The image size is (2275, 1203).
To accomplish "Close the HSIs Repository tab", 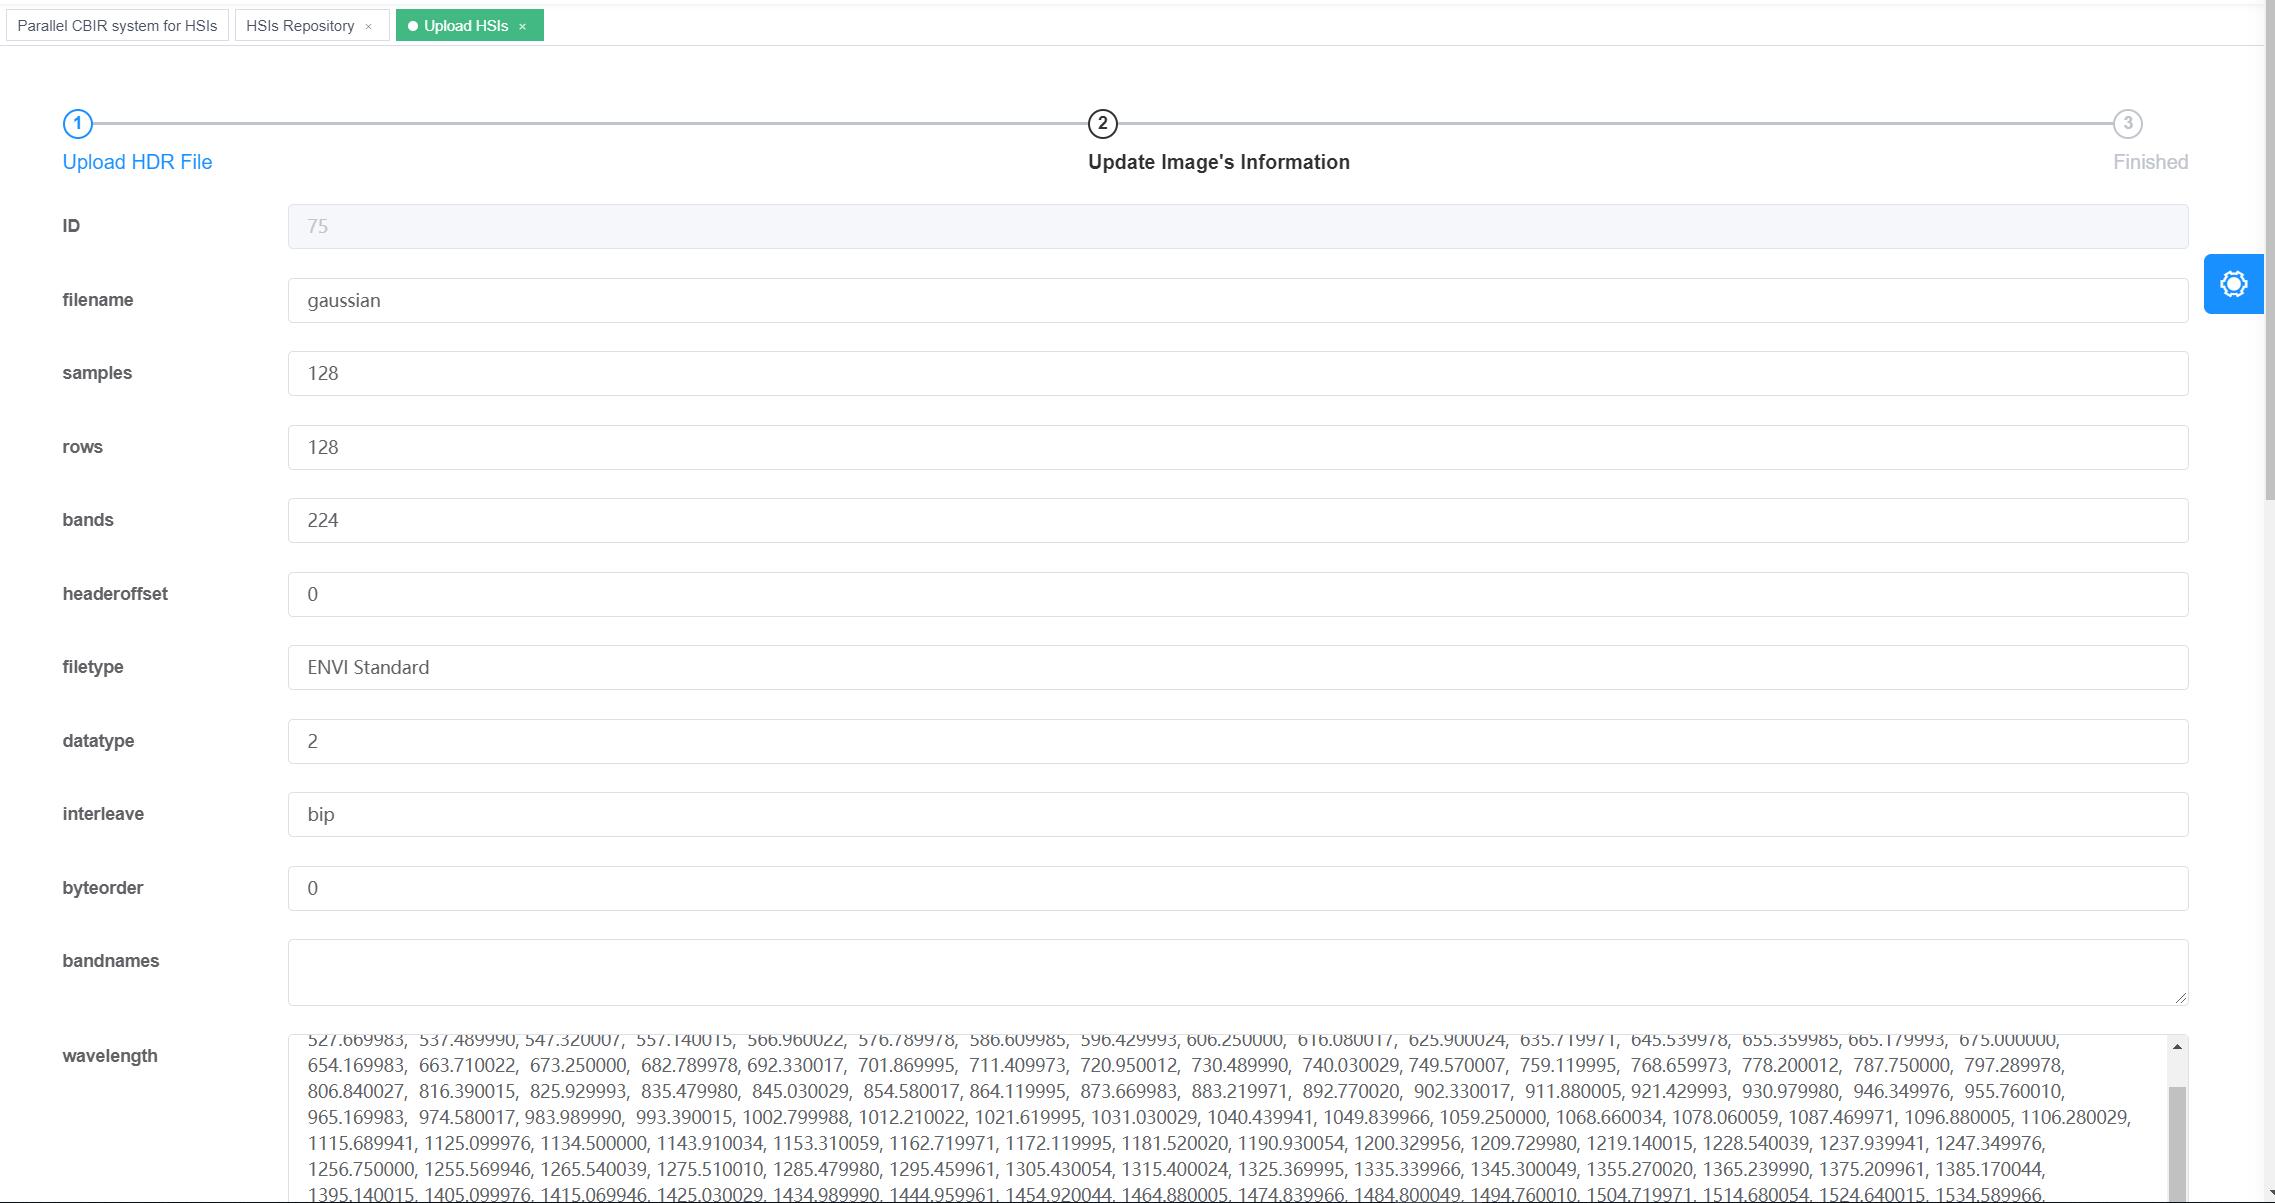I will coord(368,27).
